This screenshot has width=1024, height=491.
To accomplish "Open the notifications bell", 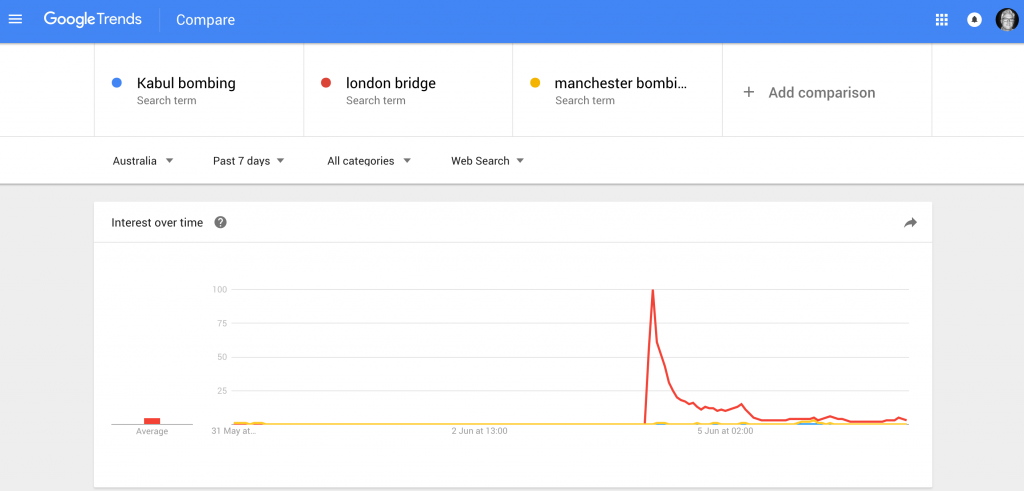I will point(974,19).
